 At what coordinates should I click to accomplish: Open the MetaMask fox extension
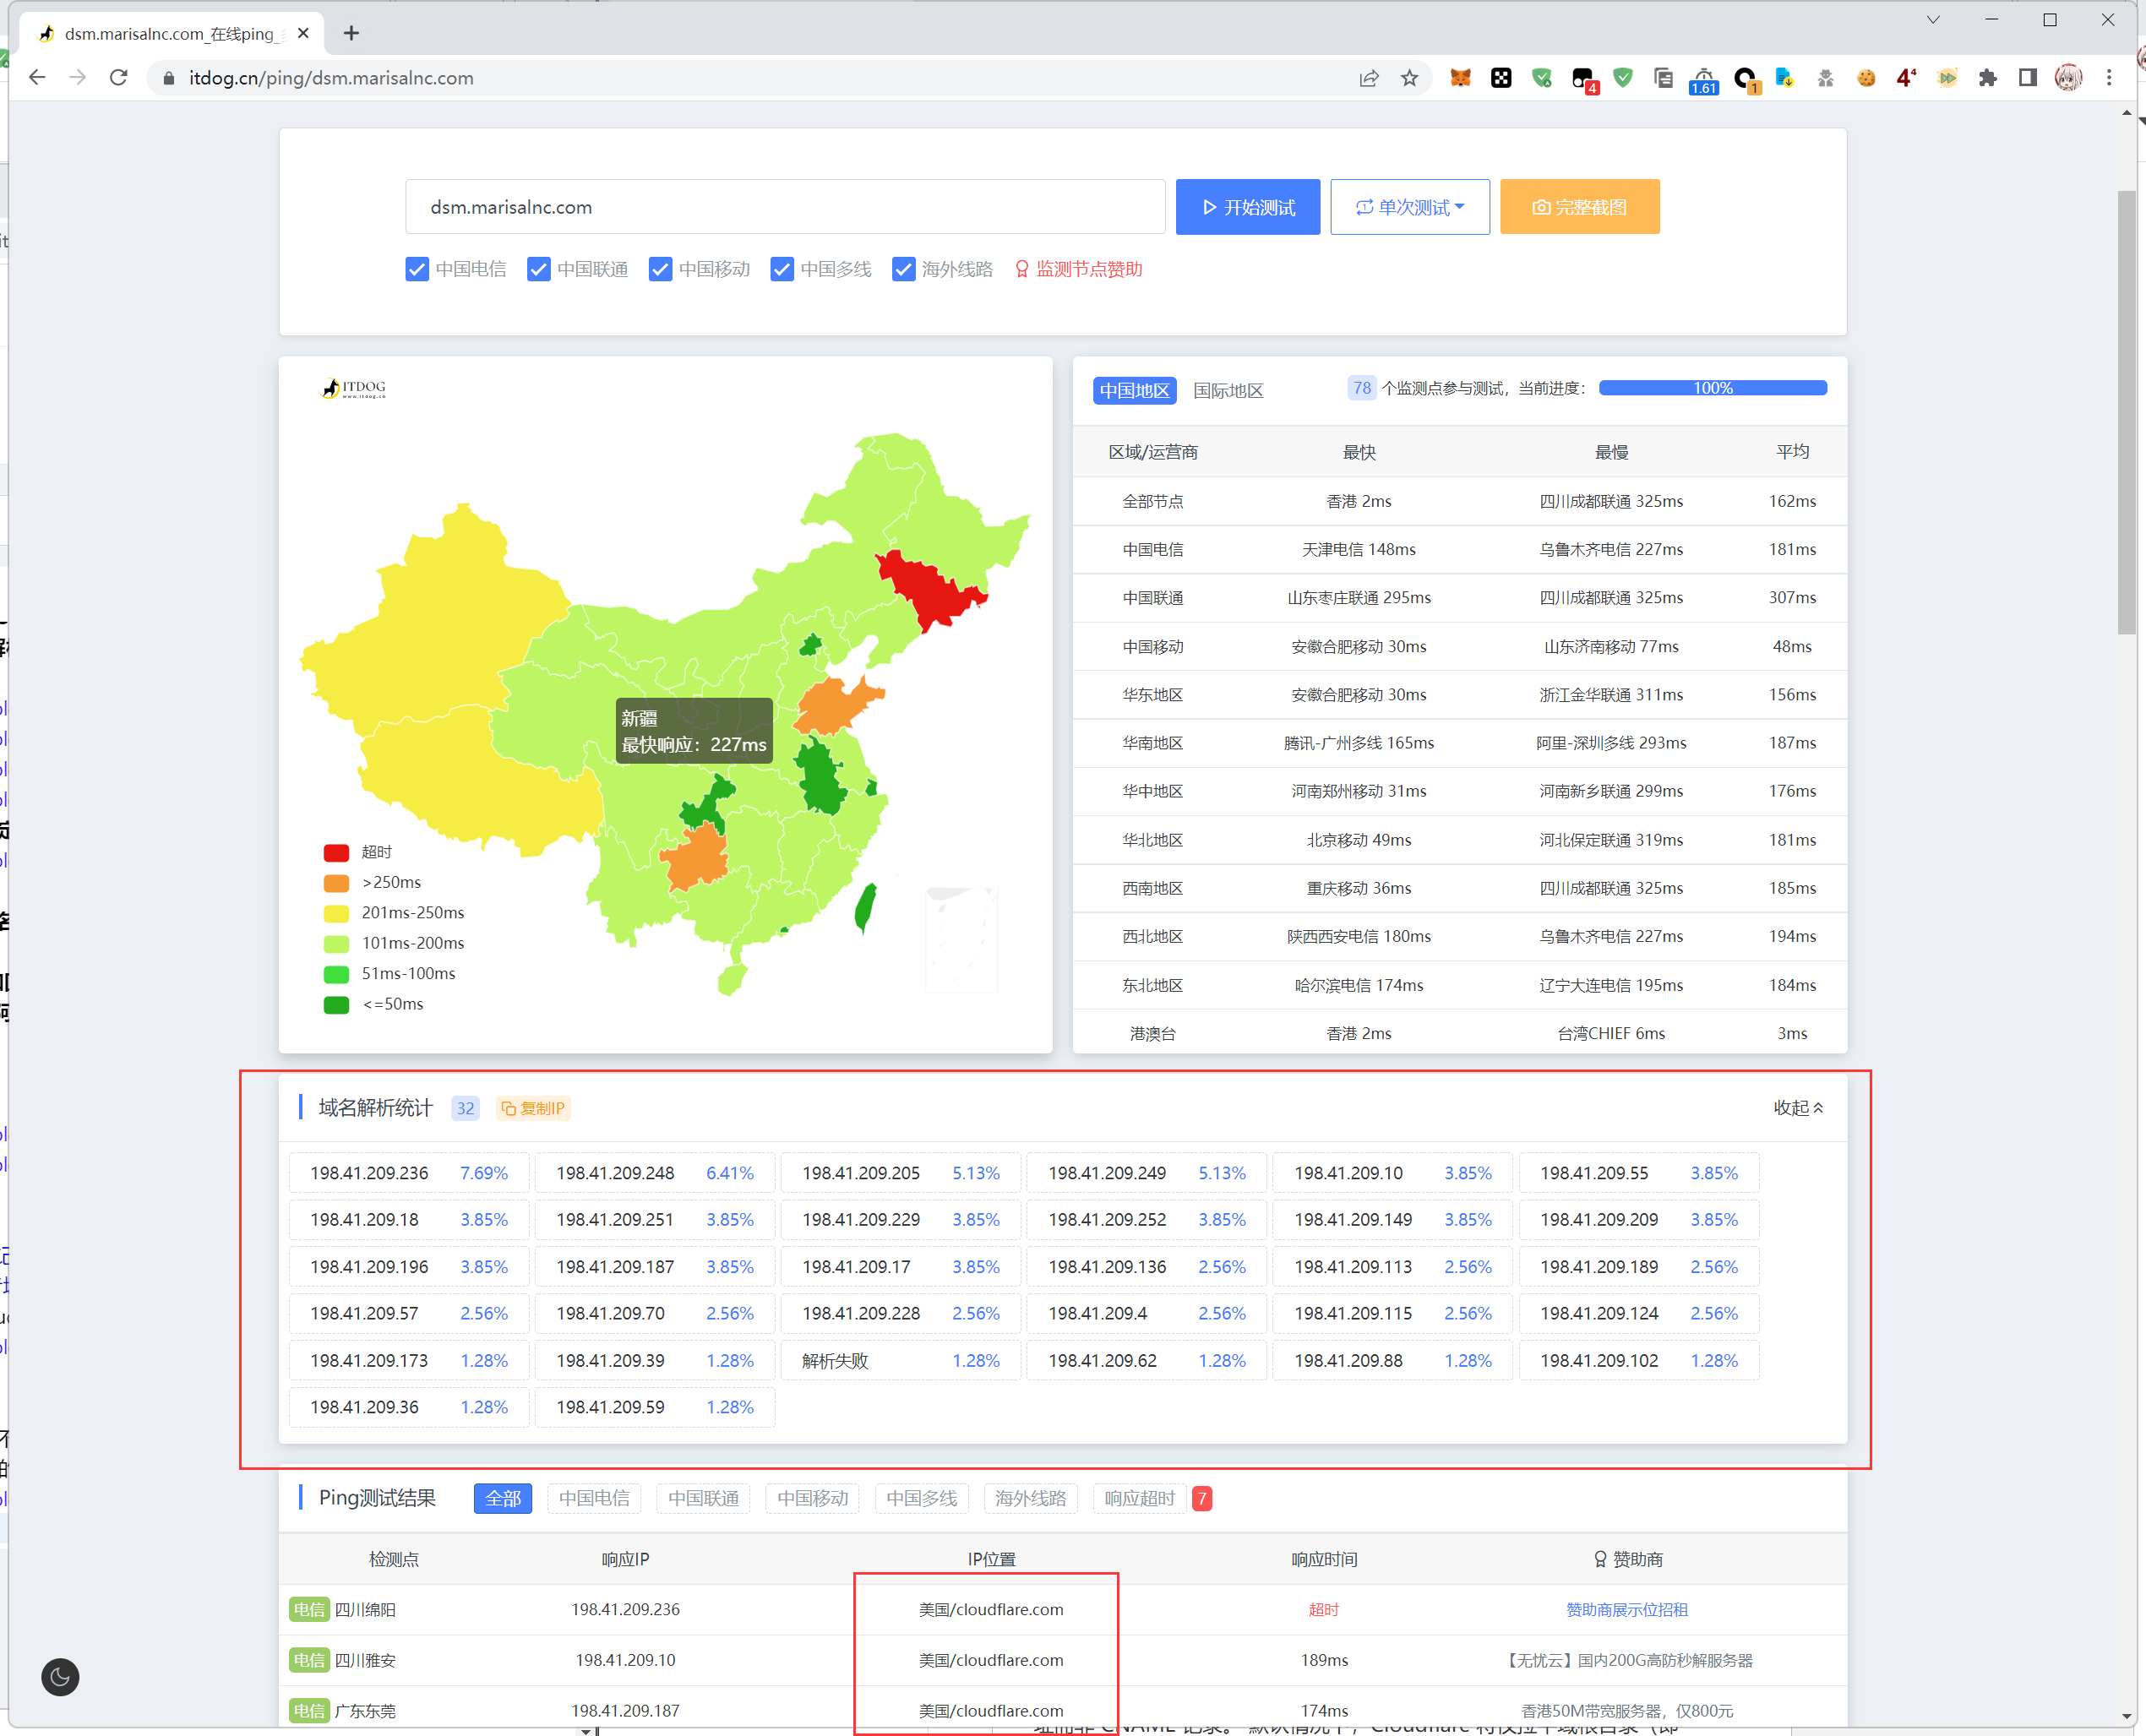tap(1460, 78)
